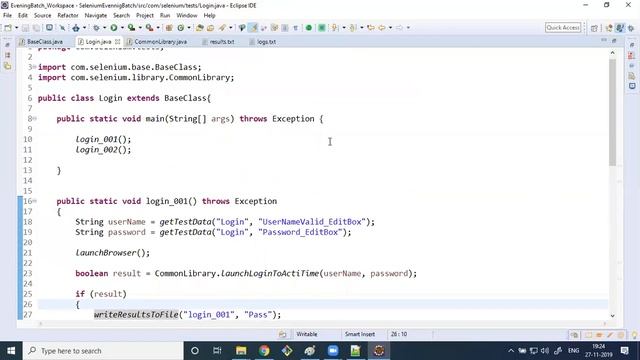
Task: Click the Save toolbar icon
Action: click(x=25, y=28)
